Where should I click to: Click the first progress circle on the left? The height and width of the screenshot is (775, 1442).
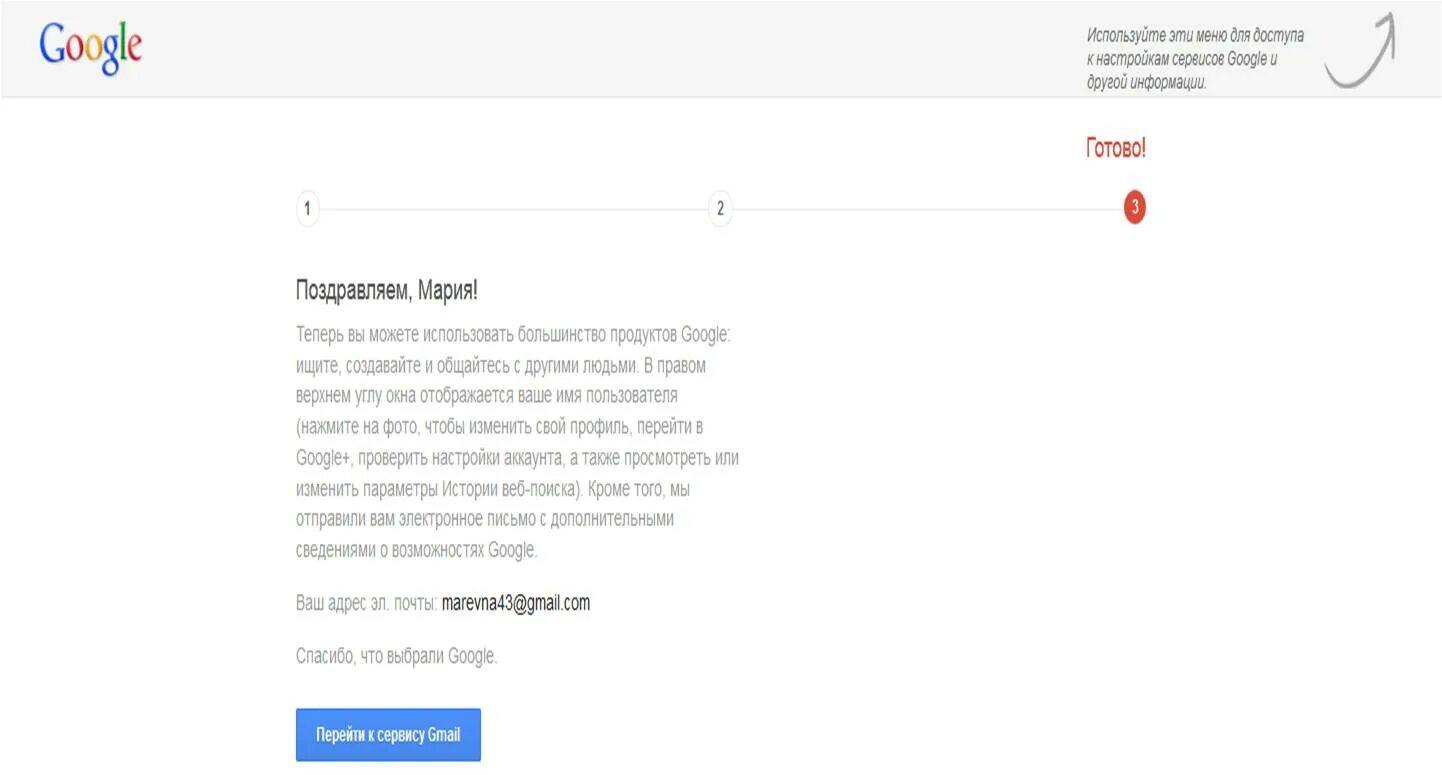tap(308, 209)
